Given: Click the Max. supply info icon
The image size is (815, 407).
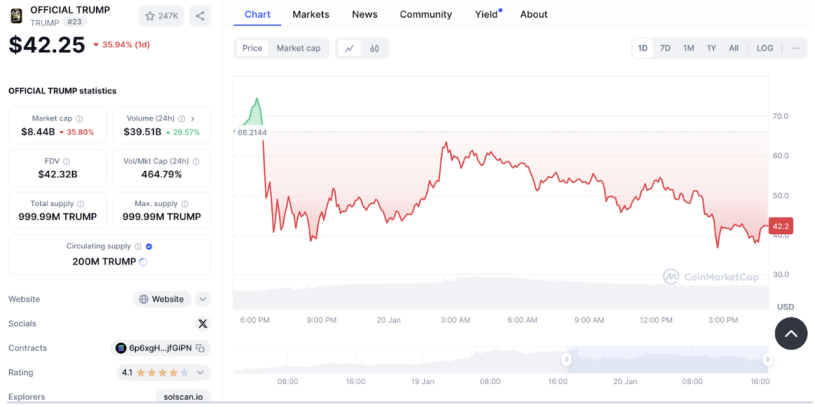Looking at the screenshot, I should point(185,204).
